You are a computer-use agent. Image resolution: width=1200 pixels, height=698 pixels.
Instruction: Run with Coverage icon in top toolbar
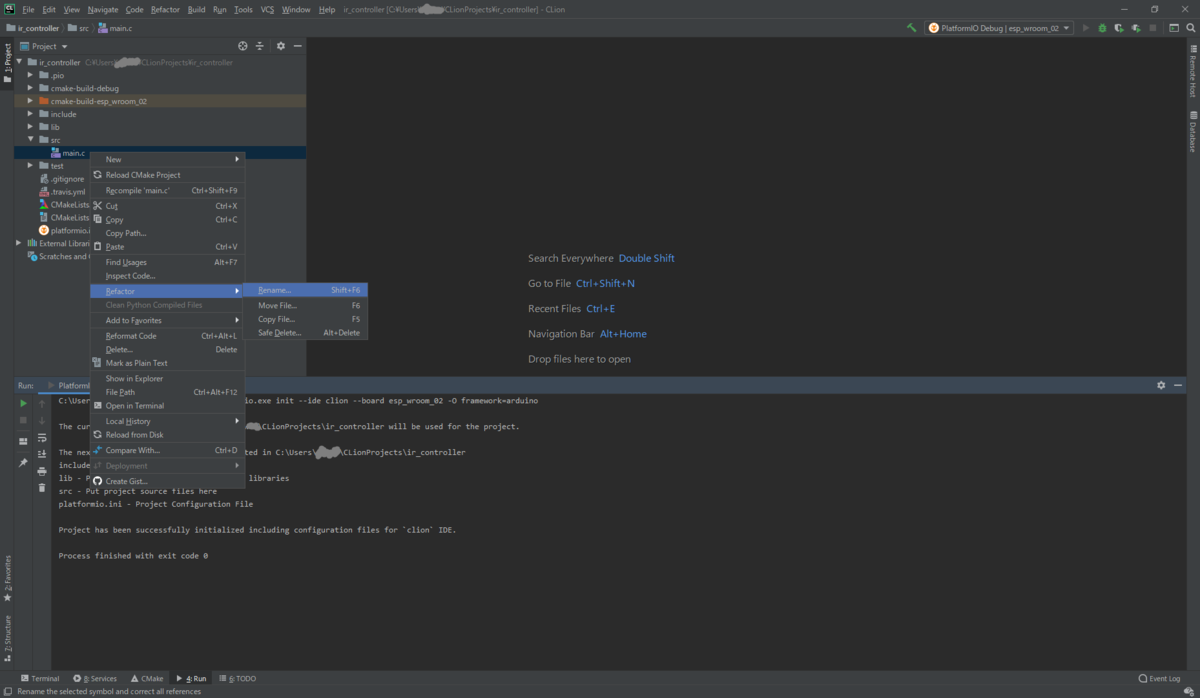(x=1118, y=28)
